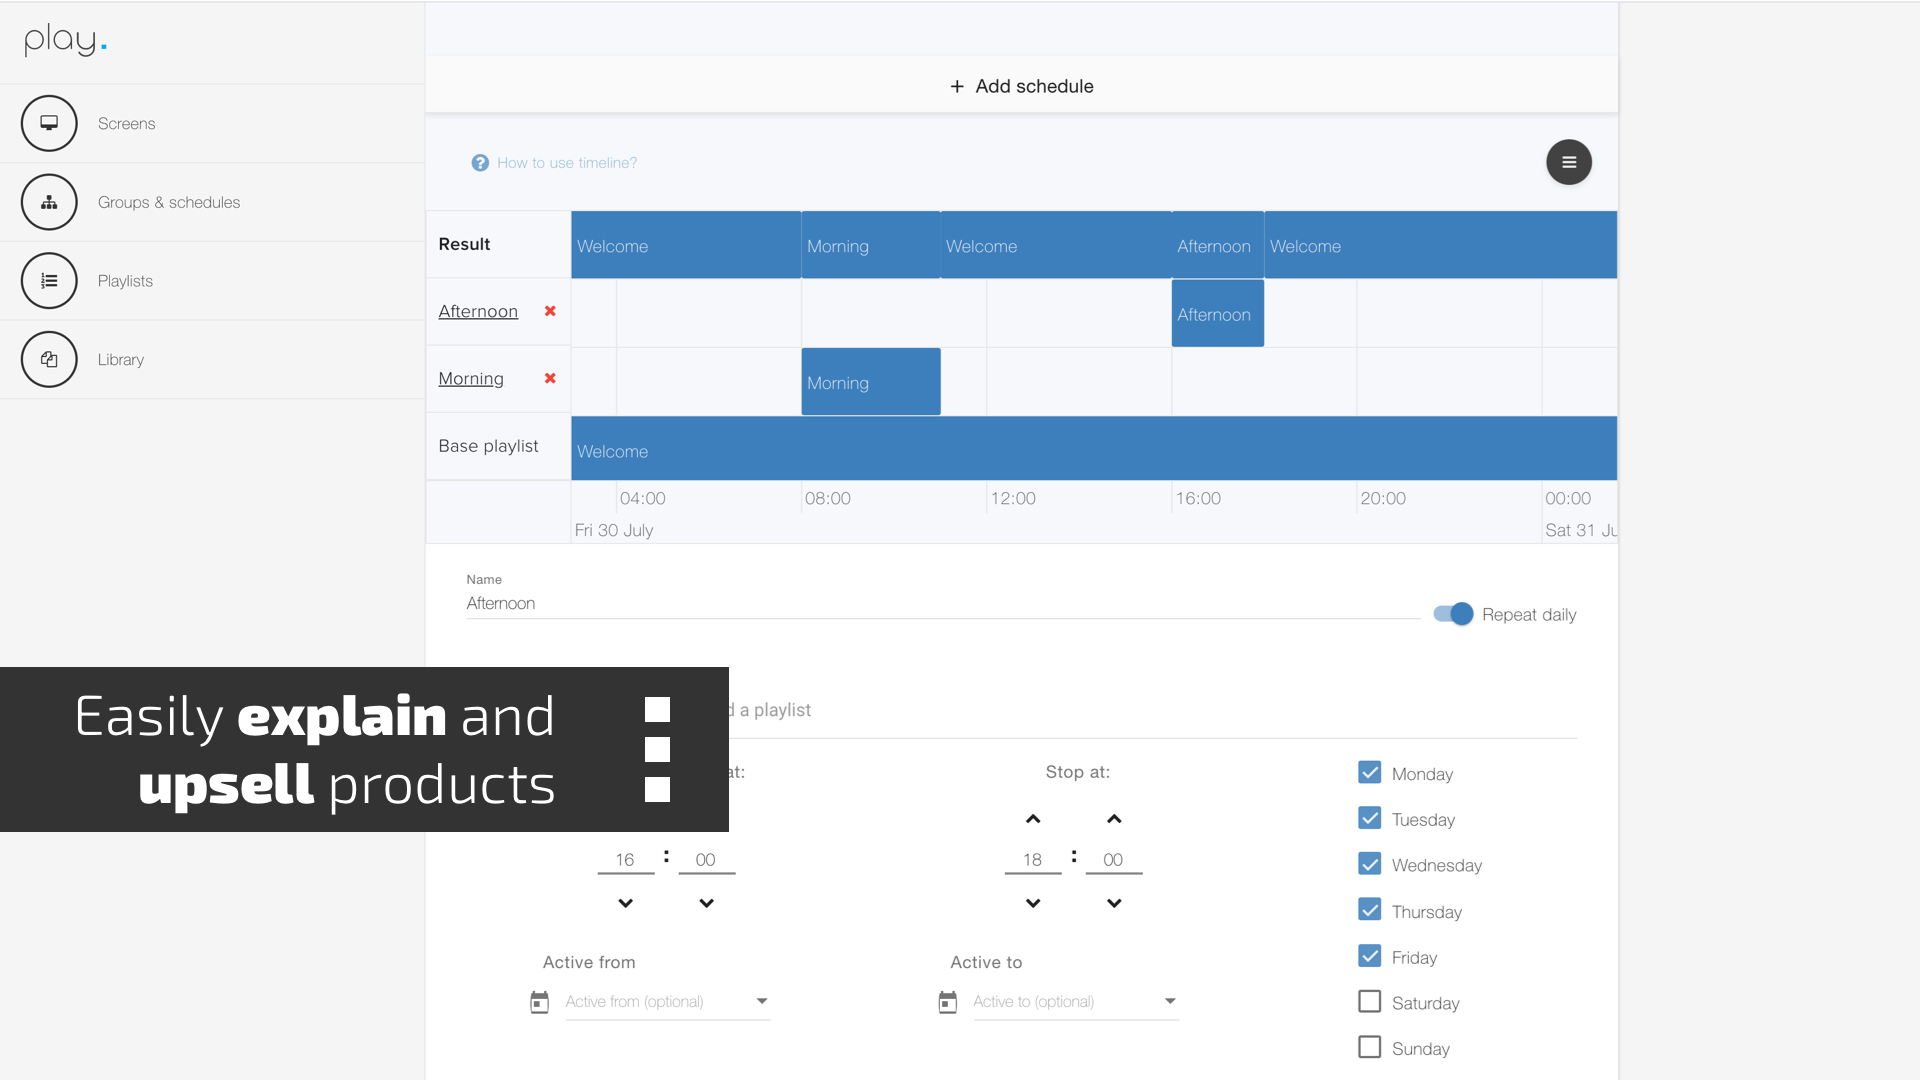Image resolution: width=1920 pixels, height=1080 pixels.
Task: Open the Groups & schedules icon
Action: (49, 202)
